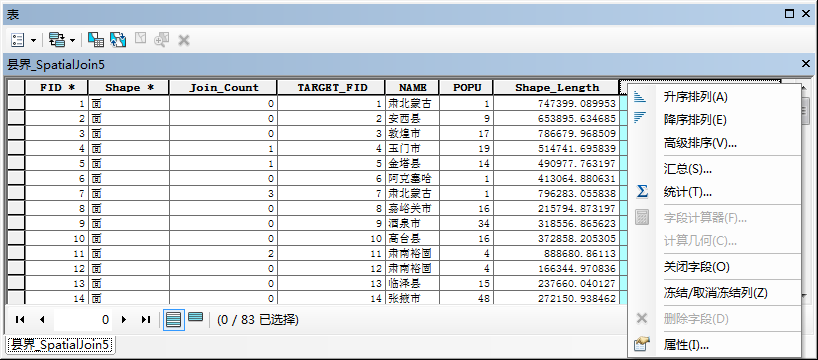This screenshot has width=818, height=360.
Task: Click the POPU column header
Action: pyautogui.click(x=466, y=88)
